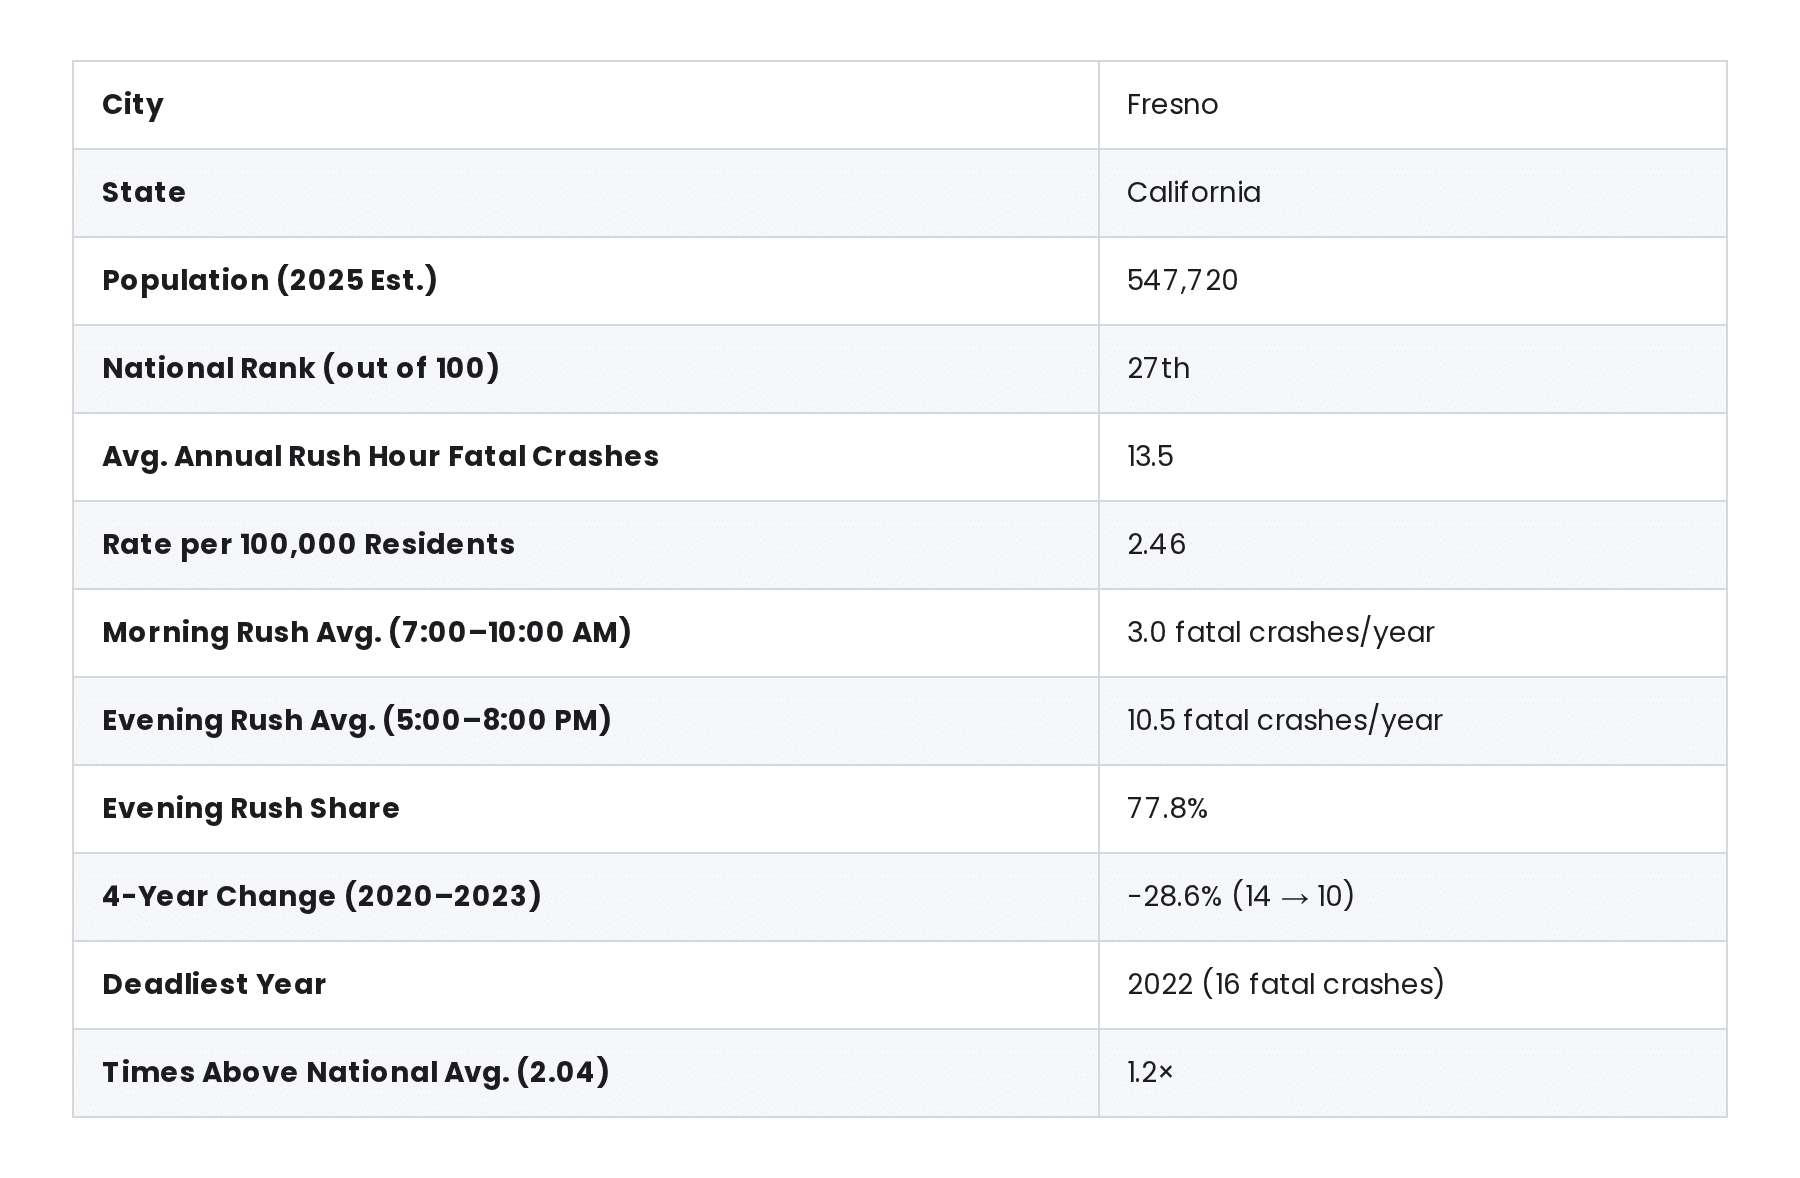The height and width of the screenshot is (1178, 1800).
Task: Click the 'Population (2025 Est.)' label
Action: coord(270,281)
